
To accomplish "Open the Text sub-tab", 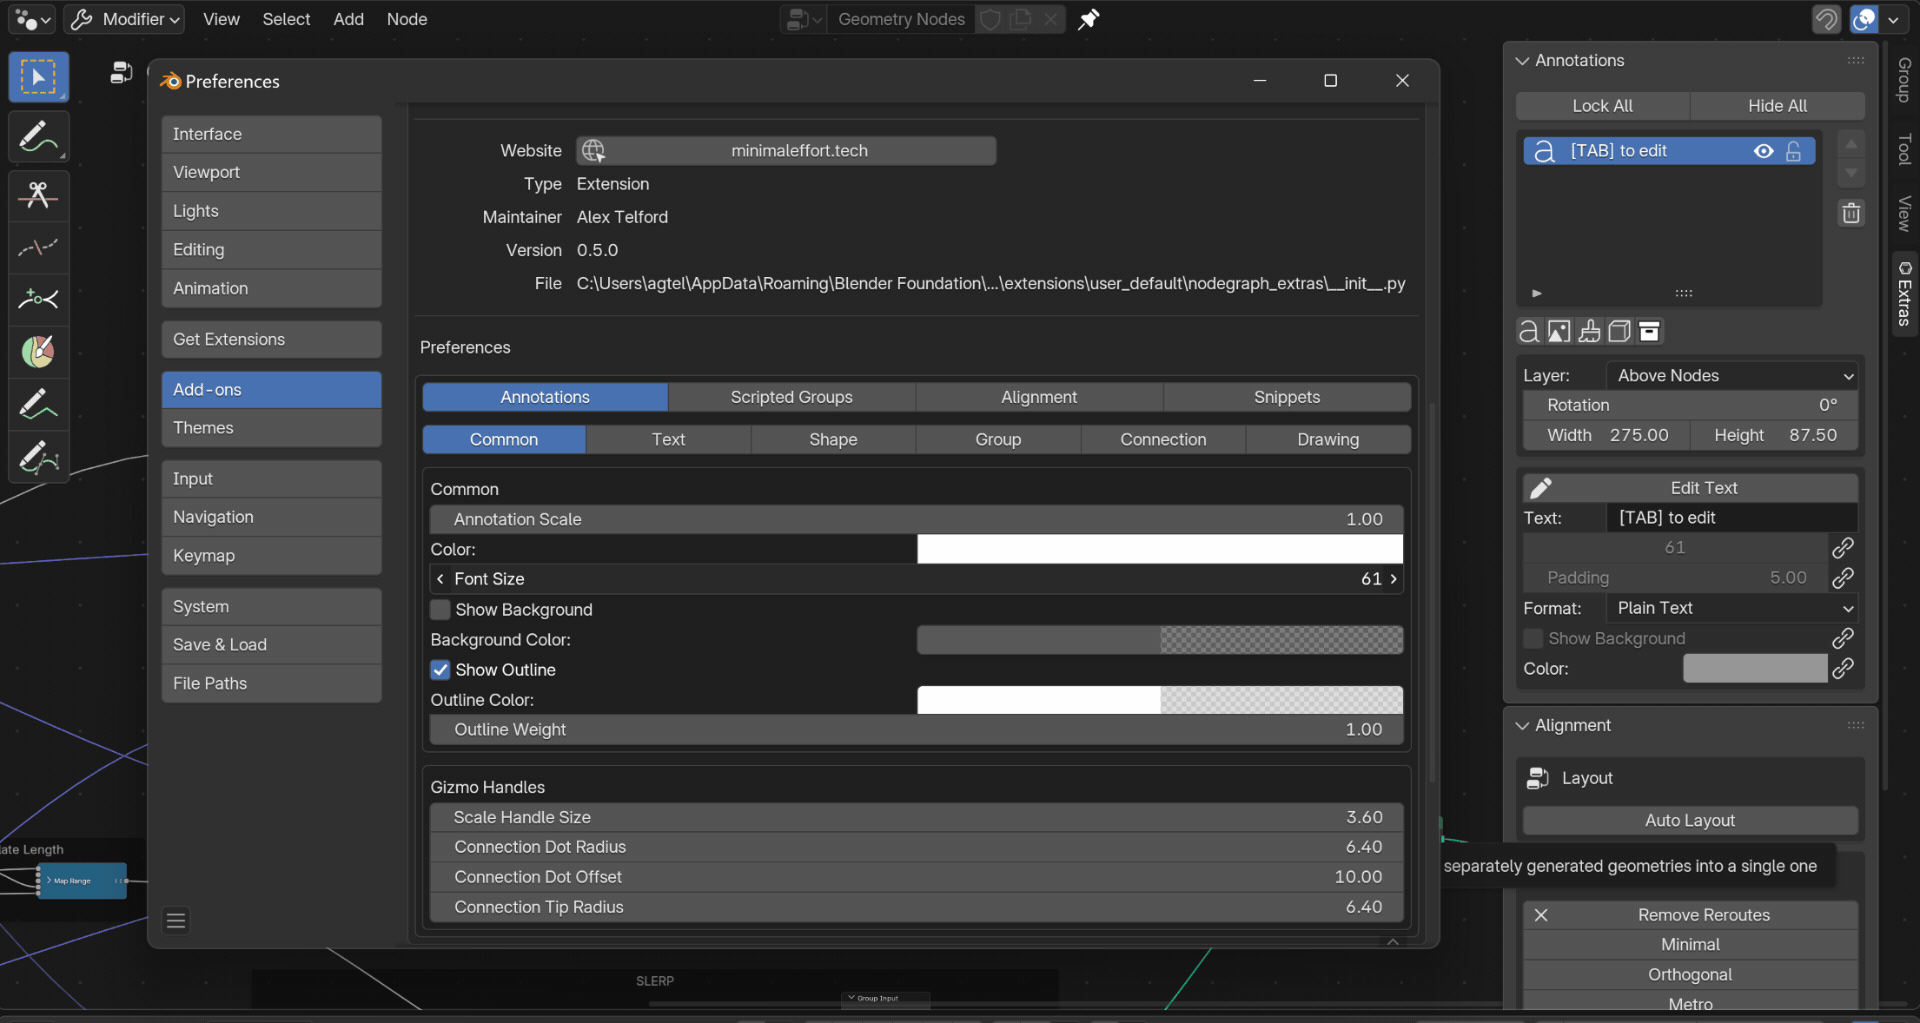I will coord(668,439).
